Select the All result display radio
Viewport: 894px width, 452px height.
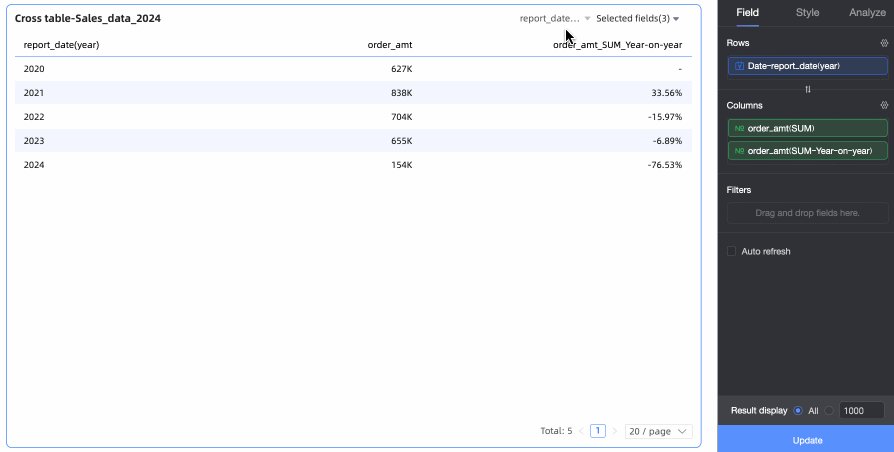coord(798,410)
